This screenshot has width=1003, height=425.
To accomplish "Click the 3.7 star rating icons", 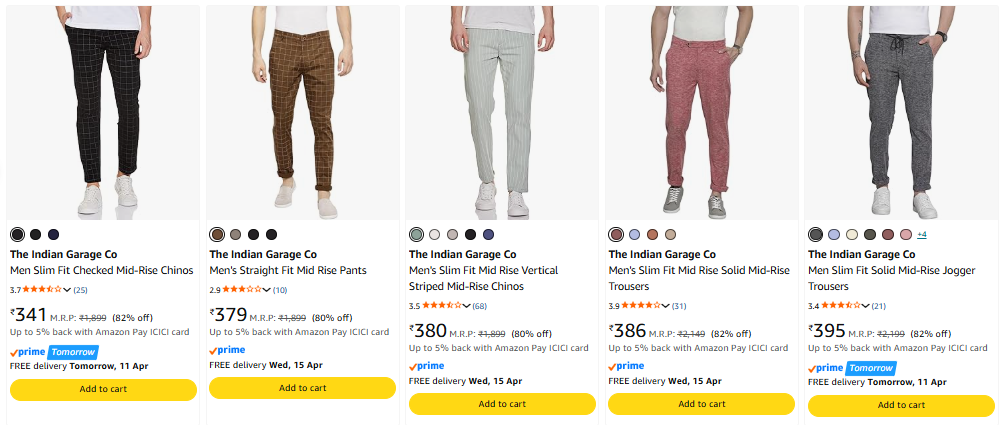I will click(x=43, y=290).
